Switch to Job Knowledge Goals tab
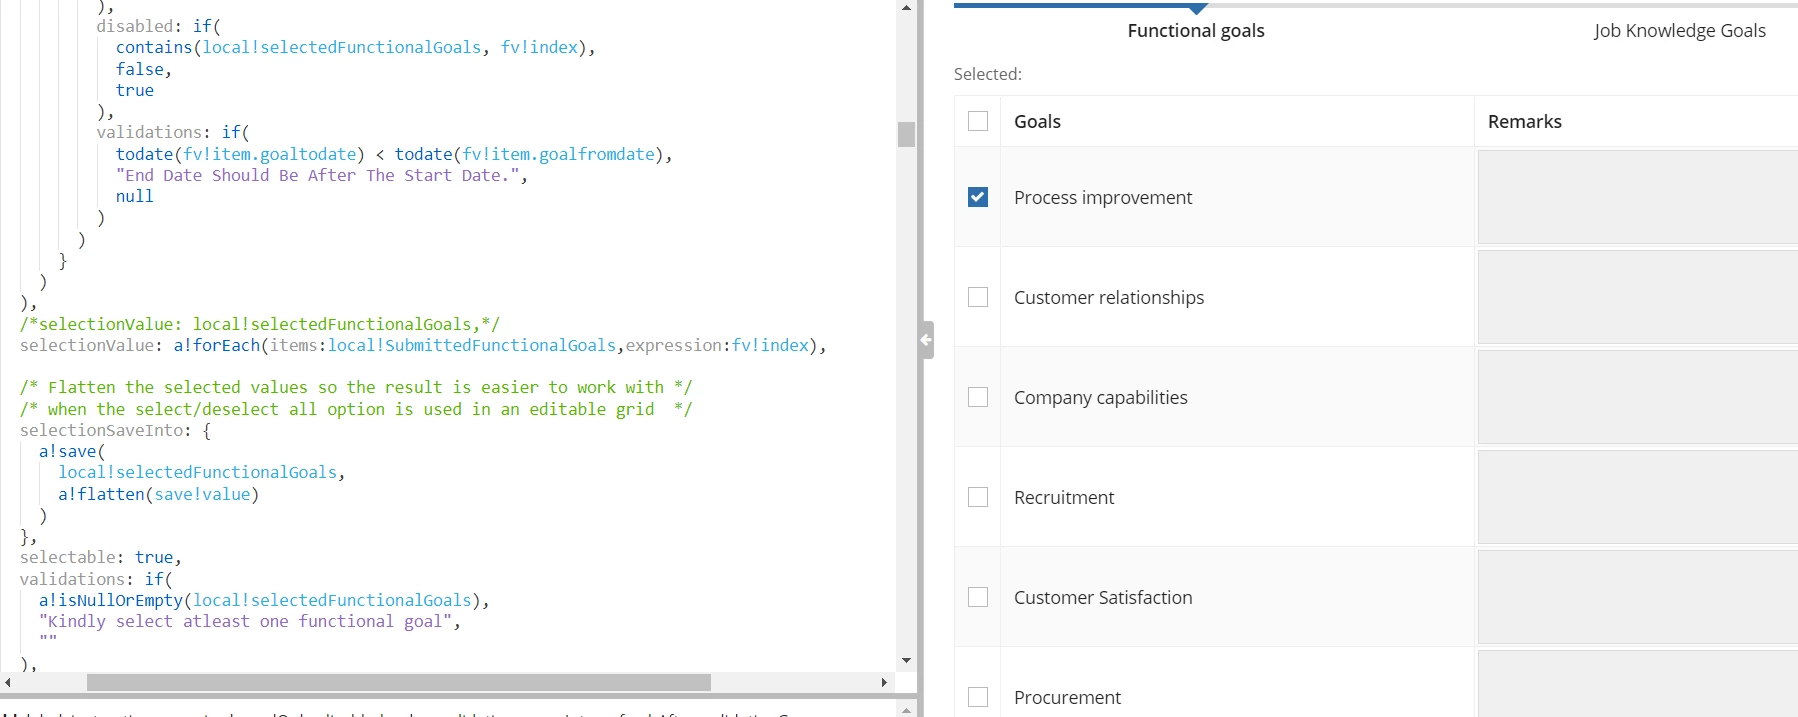The height and width of the screenshot is (717, 1798). tap(1680, 31)
